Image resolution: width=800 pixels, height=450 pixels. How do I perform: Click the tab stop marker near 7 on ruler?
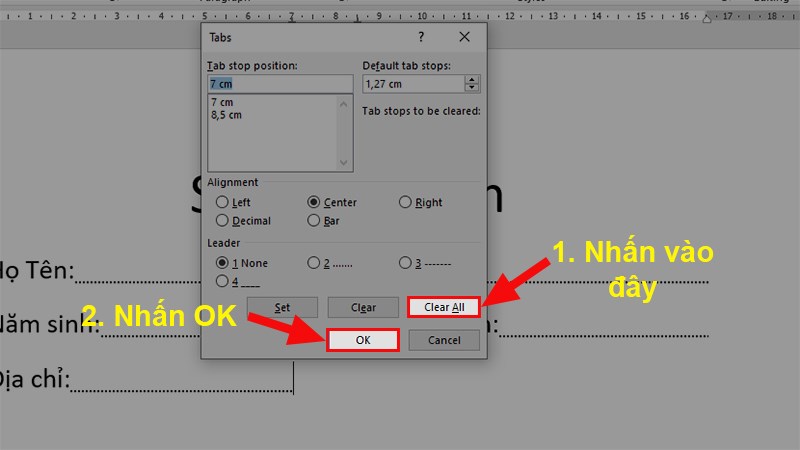tap(292, 18)
